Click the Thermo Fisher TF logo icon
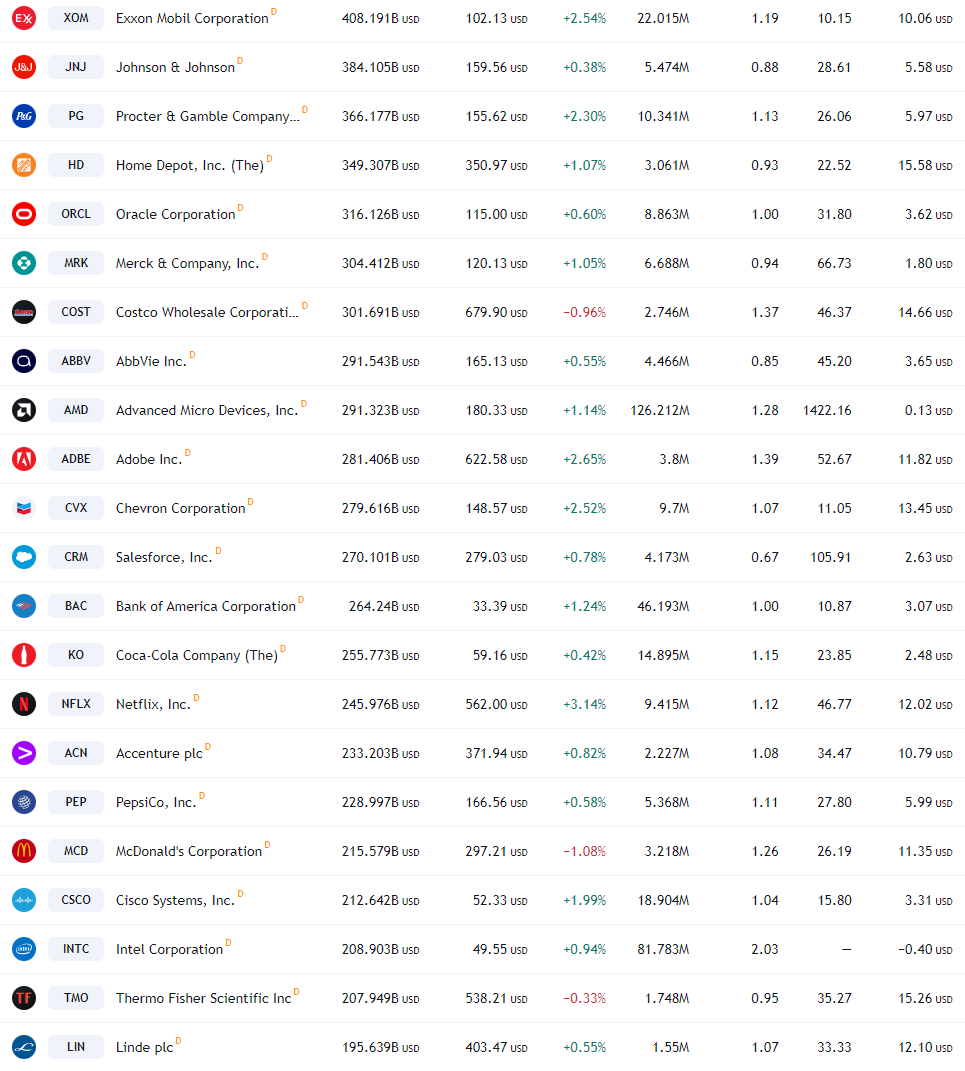The image size is (965, 1071). tap(24, 998)
